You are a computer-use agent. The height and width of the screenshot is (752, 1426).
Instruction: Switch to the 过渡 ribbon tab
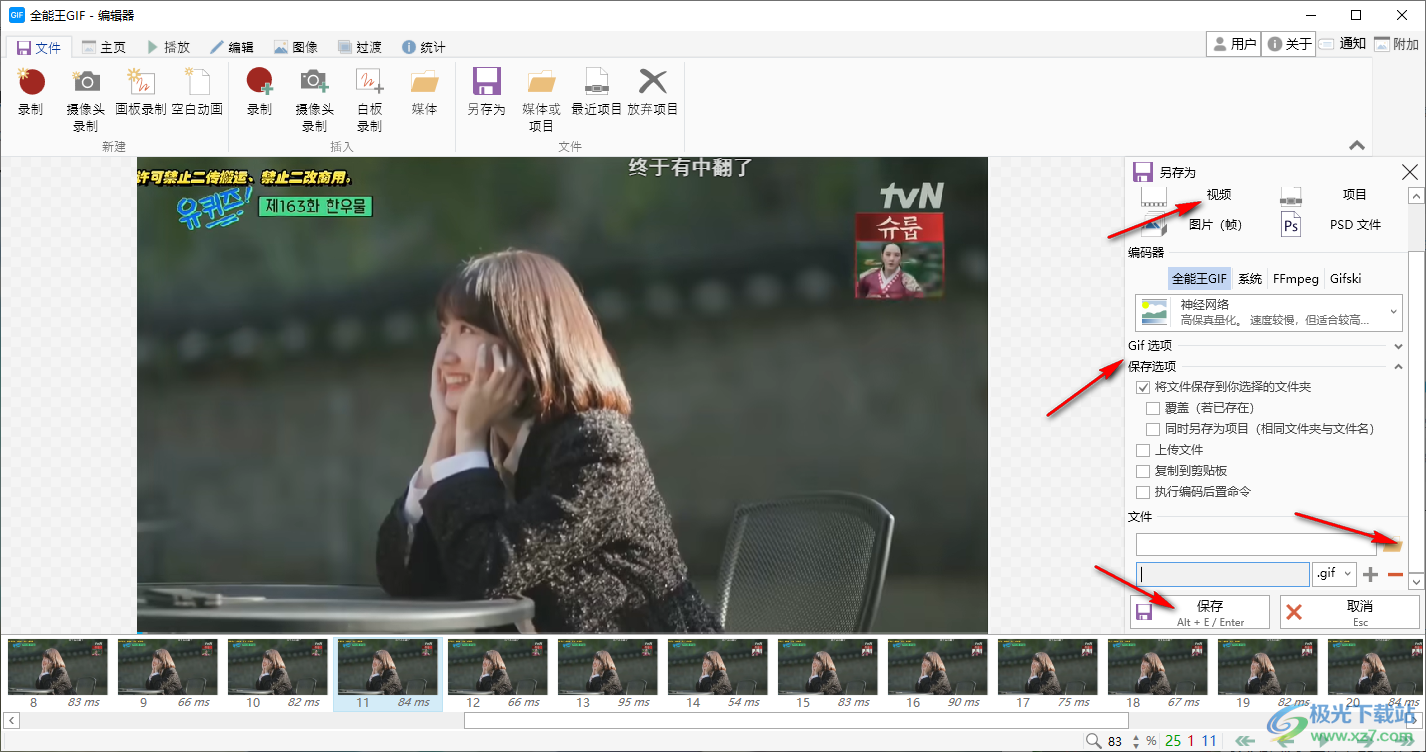360,47
